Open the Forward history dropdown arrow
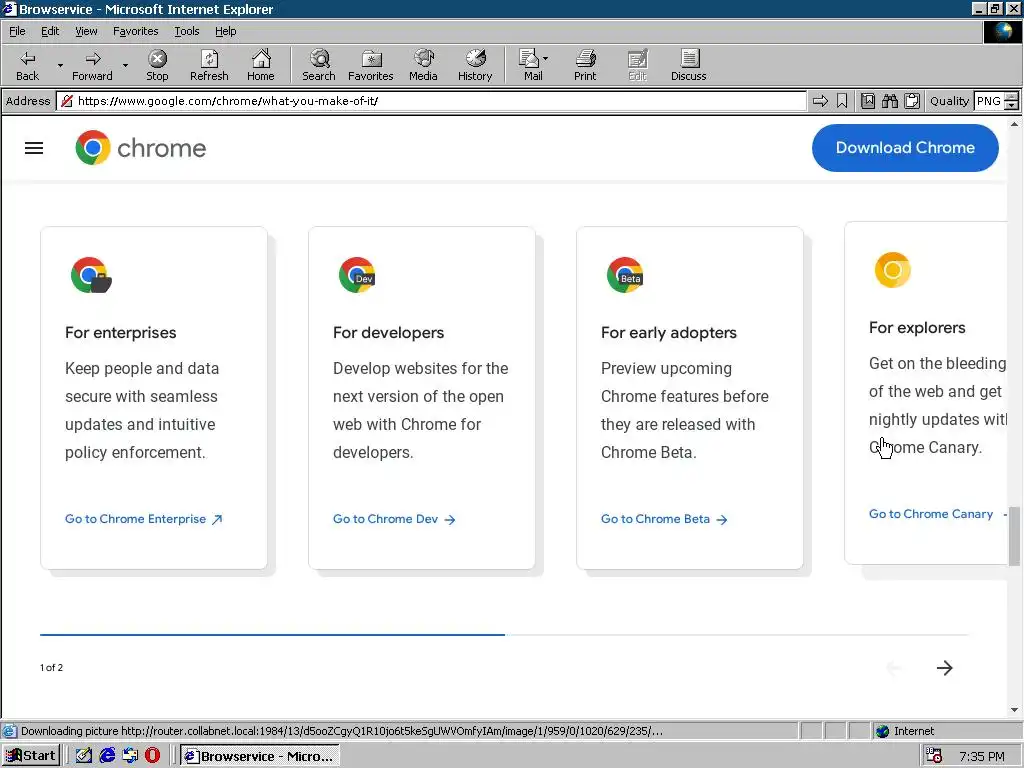The width and height of the screenshot is (1024, 768). pyautogui.click(x=125, y=65)
